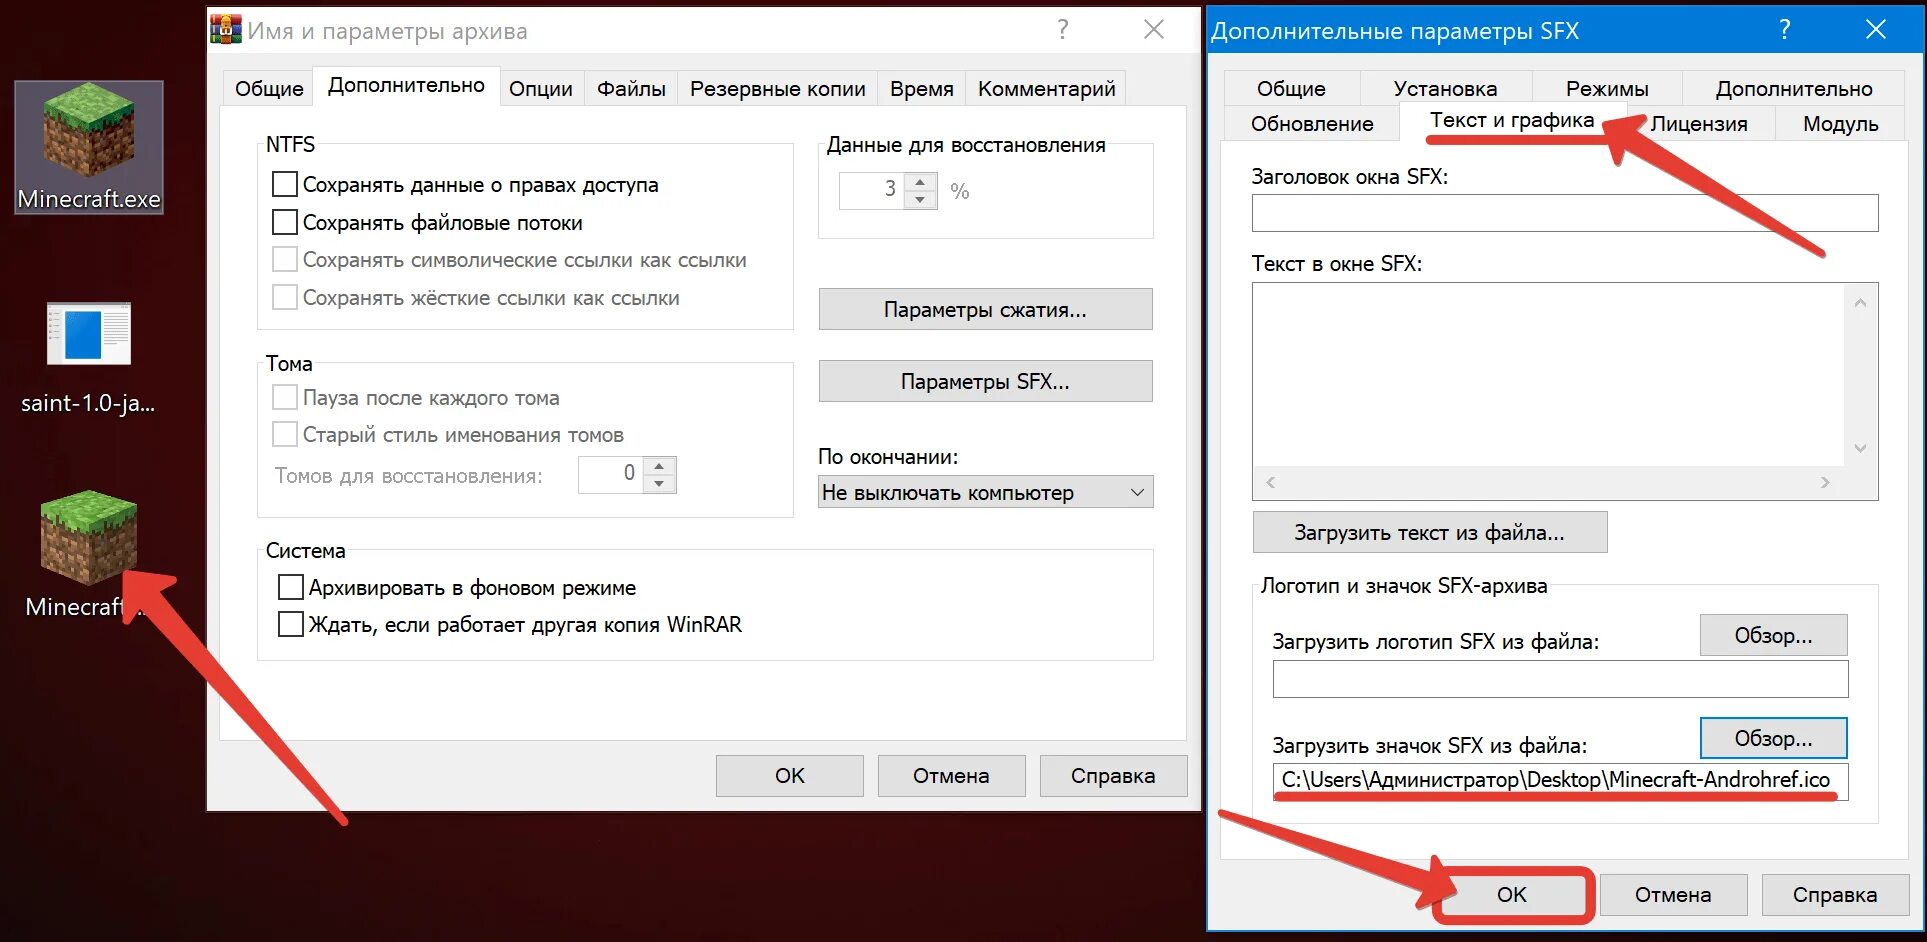Click 'Отмена' in archive dialog

951,775
